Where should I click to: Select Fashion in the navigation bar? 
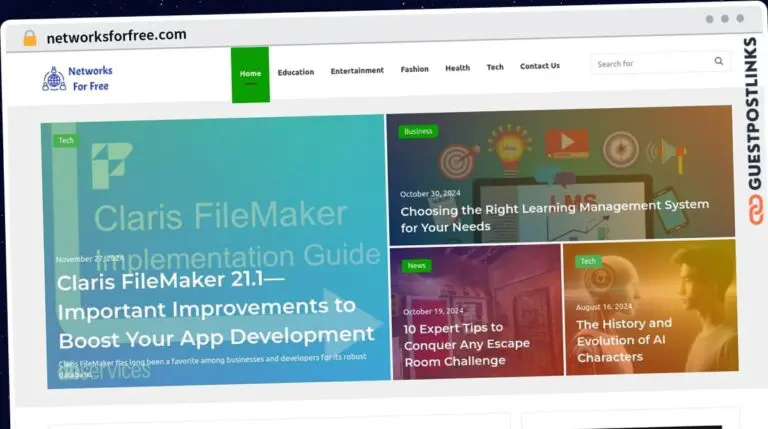coord(414,70)
